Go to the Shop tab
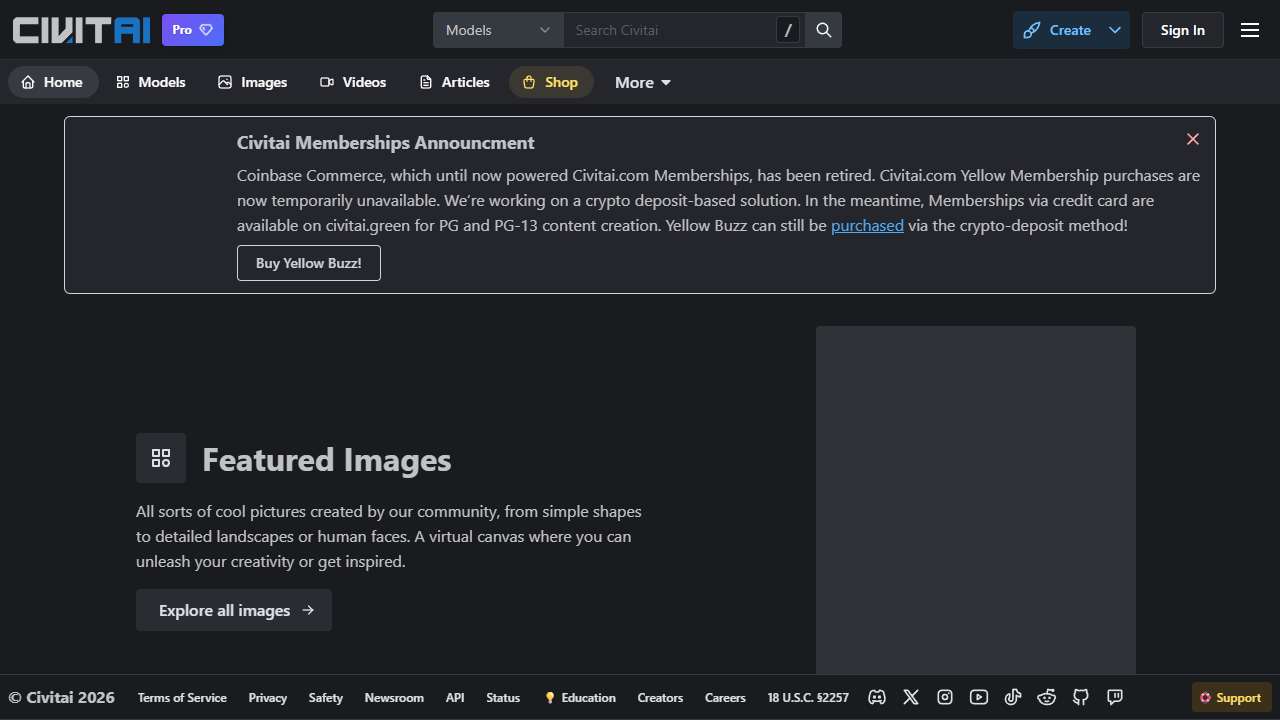The width and height of the screenshot is (1280, 720). tap(551, 82)
